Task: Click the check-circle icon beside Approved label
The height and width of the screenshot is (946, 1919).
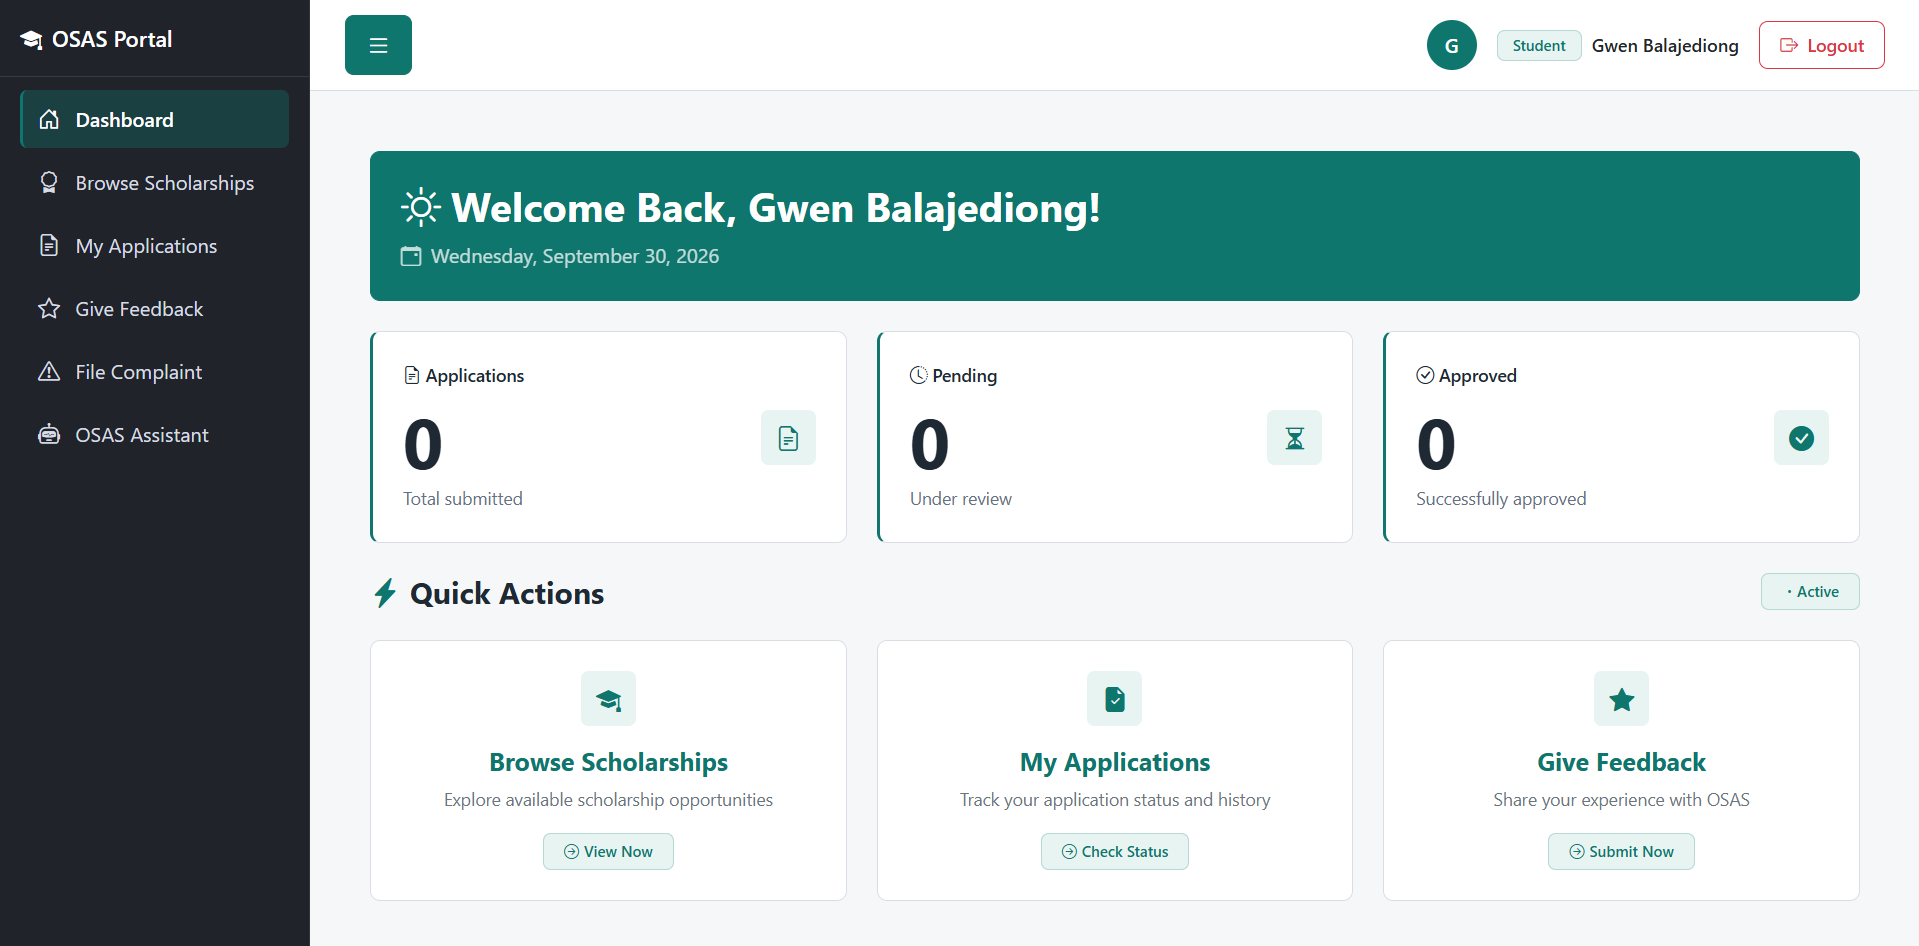Action: click(x=1425, y=375)
